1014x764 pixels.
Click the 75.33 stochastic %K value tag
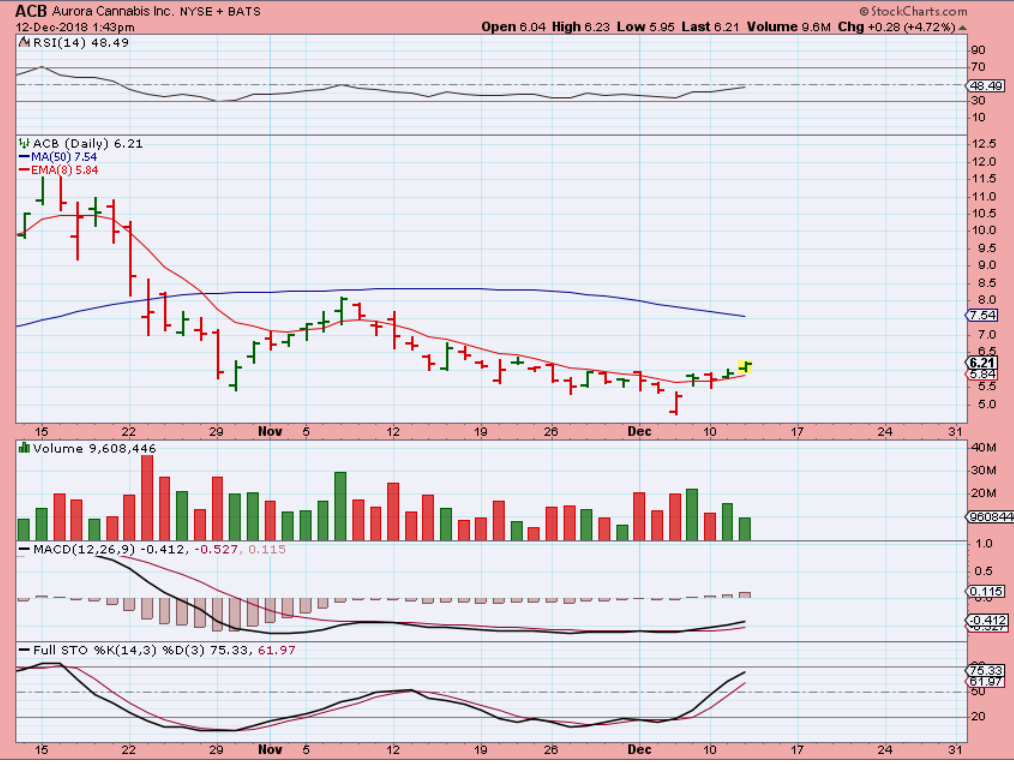point(985,671)
